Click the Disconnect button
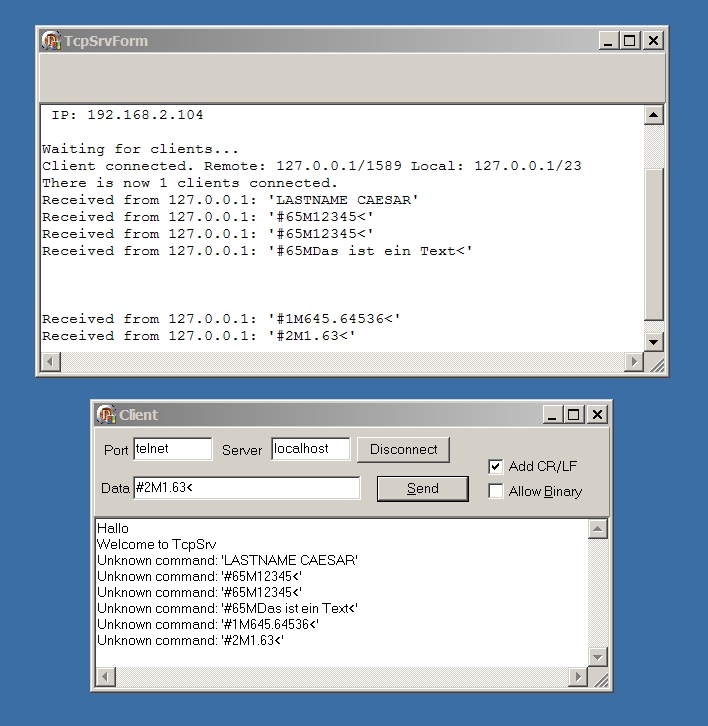Viewport: 708px width, 726px height. click(403, 450)
